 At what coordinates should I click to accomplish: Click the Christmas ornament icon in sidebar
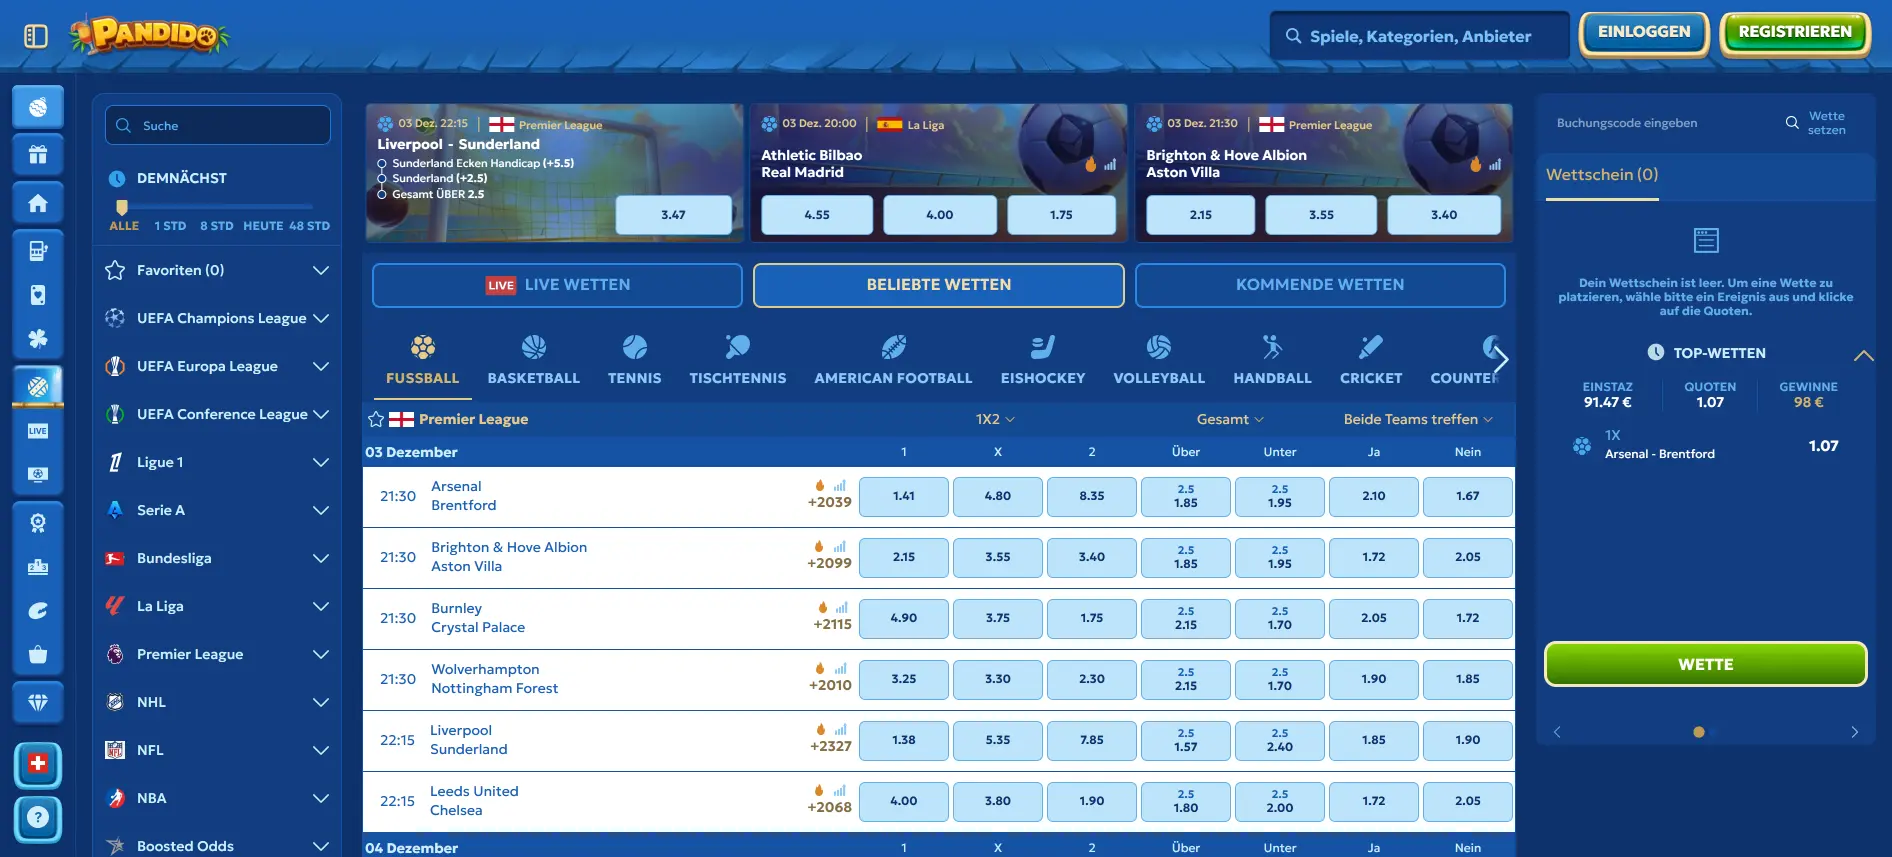(x=38, y=107)
